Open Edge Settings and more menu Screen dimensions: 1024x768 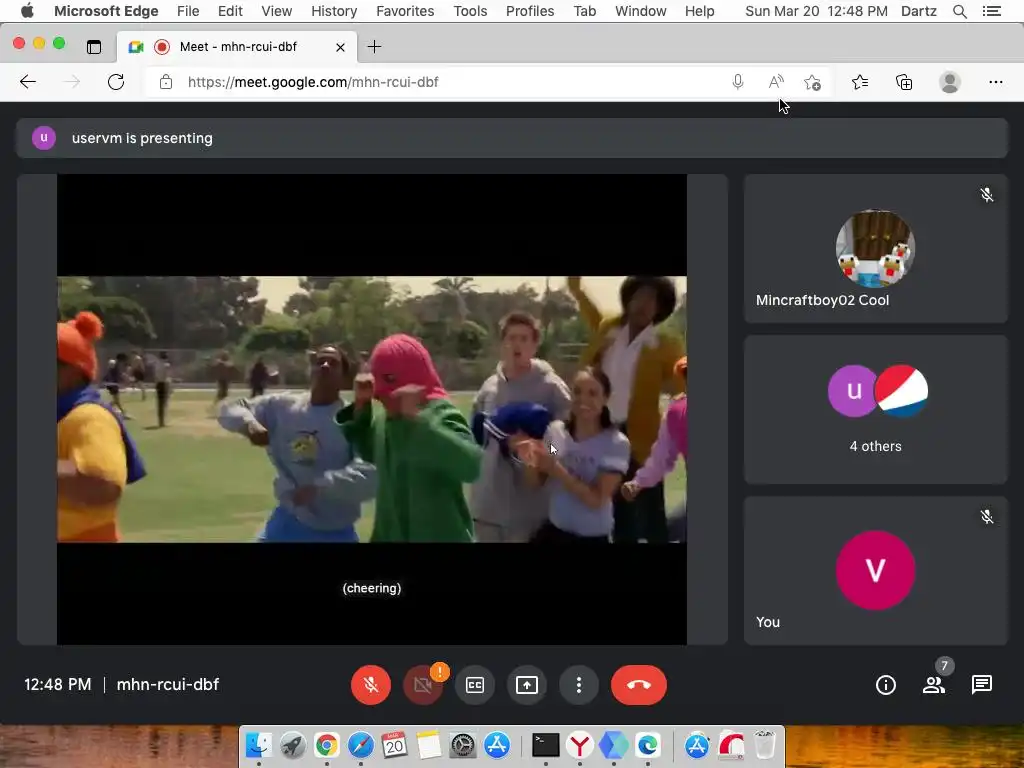click(995, 82)
